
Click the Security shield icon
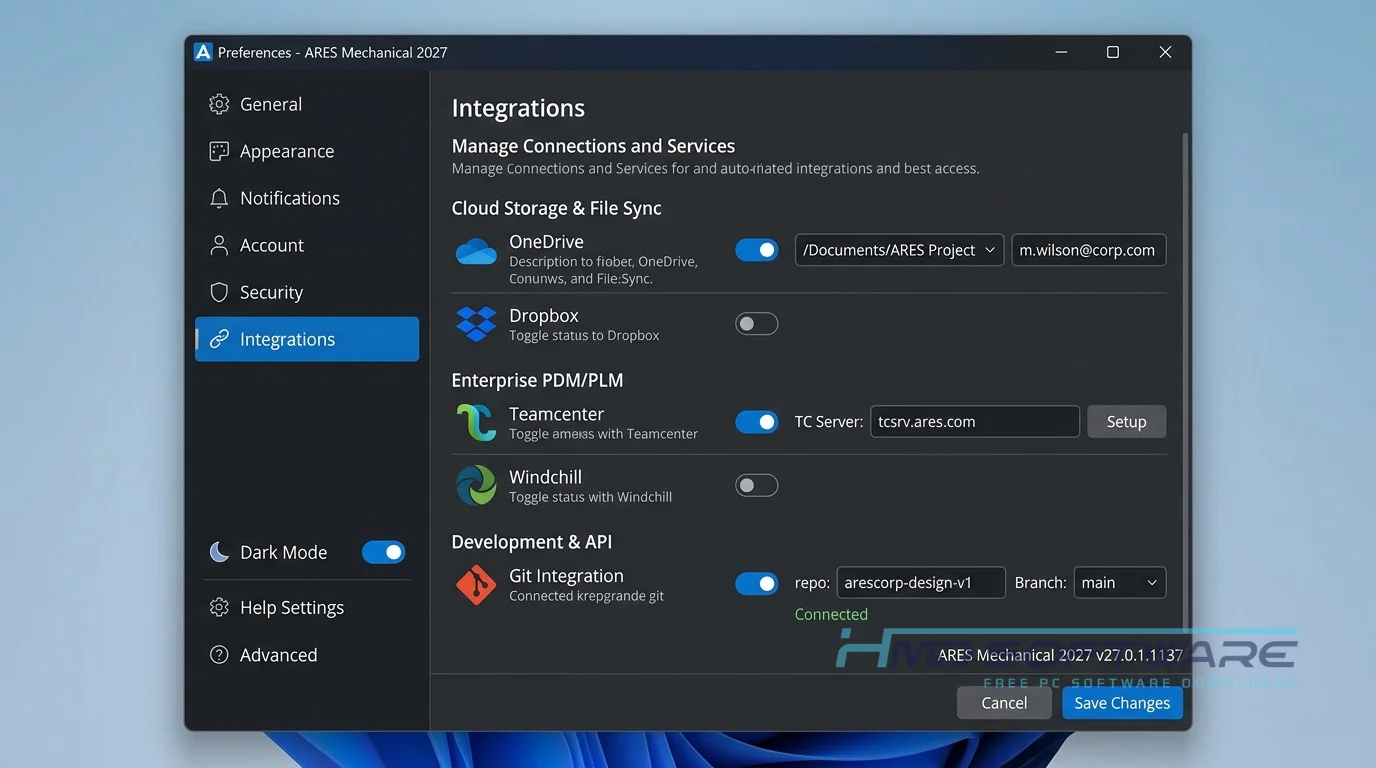[x=219, y=292]
